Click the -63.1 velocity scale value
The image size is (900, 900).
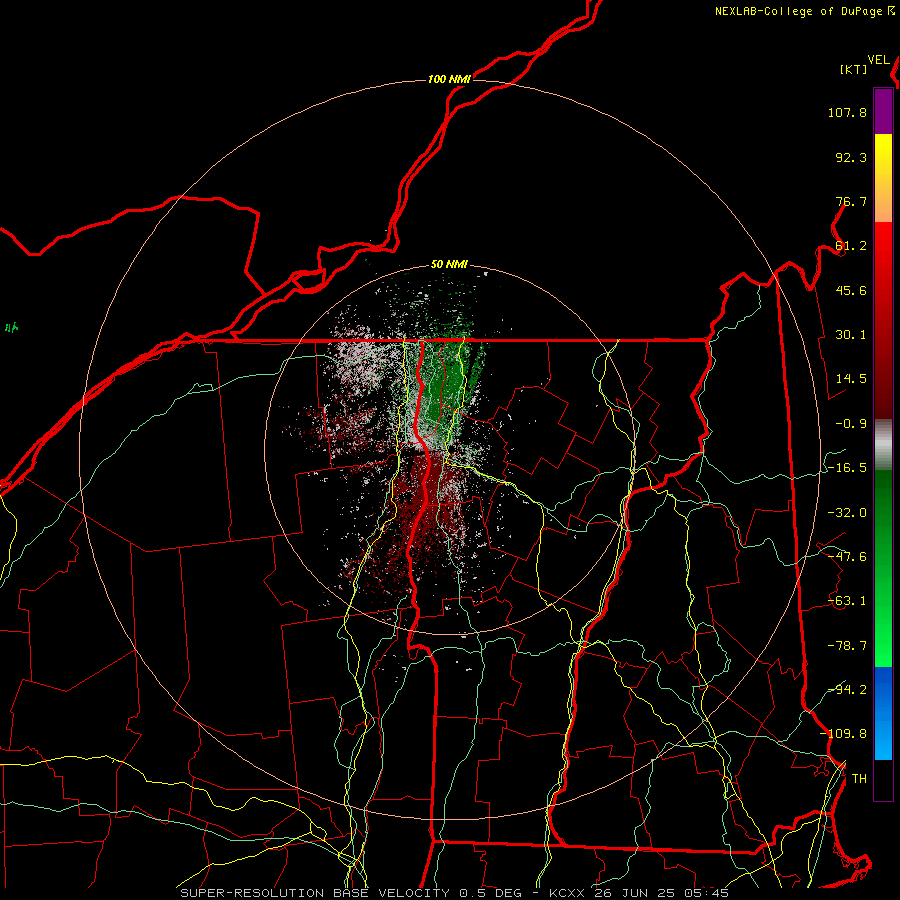click(x=847, y=601)
